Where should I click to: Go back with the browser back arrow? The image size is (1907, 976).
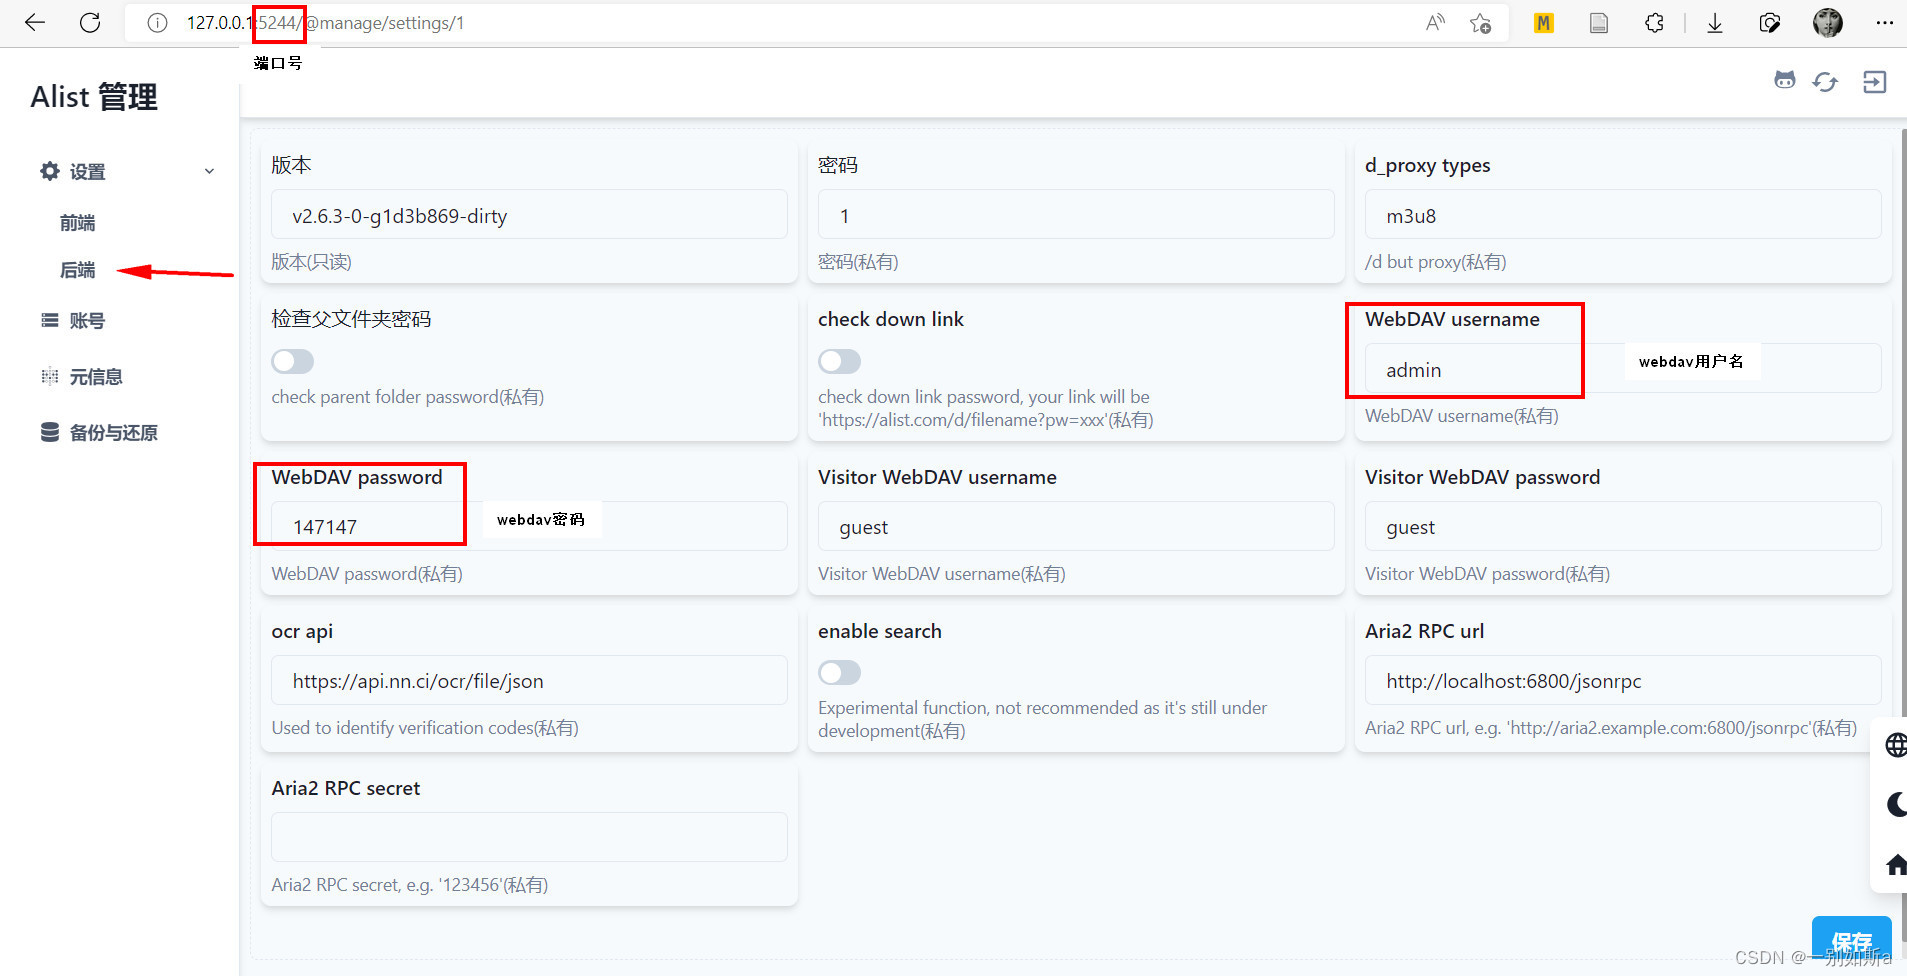[x=35, y=23]
